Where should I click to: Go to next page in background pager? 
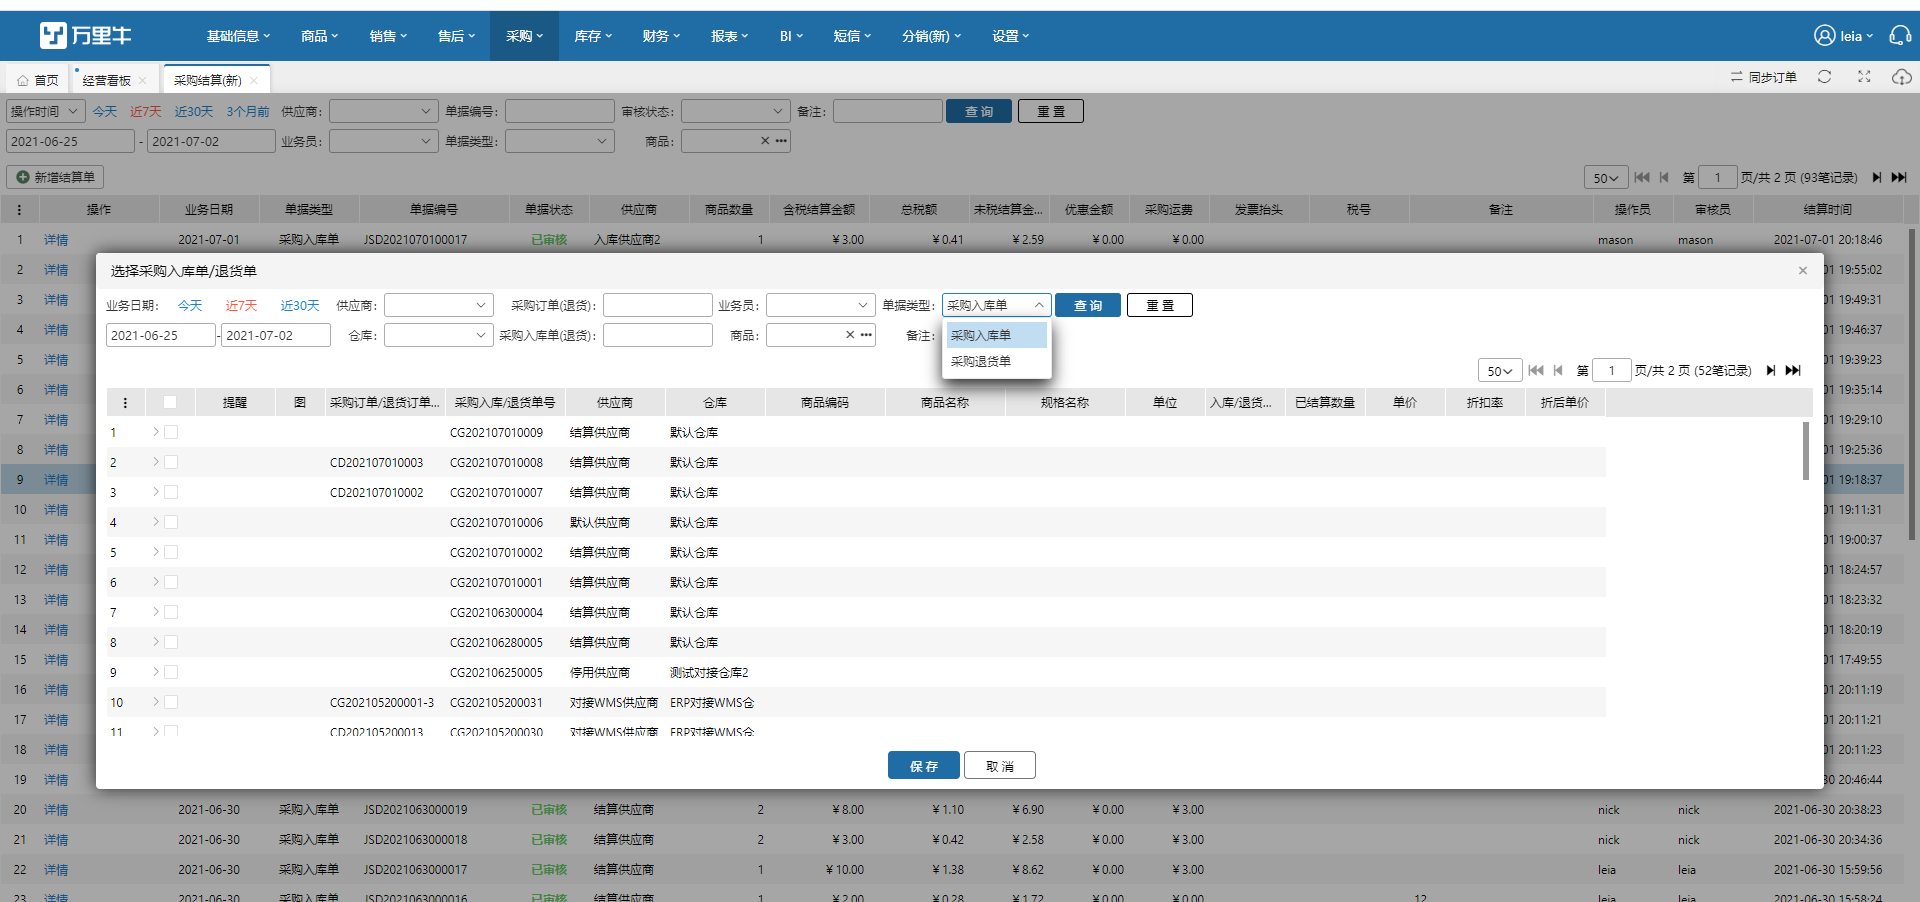click(1876, 177)
